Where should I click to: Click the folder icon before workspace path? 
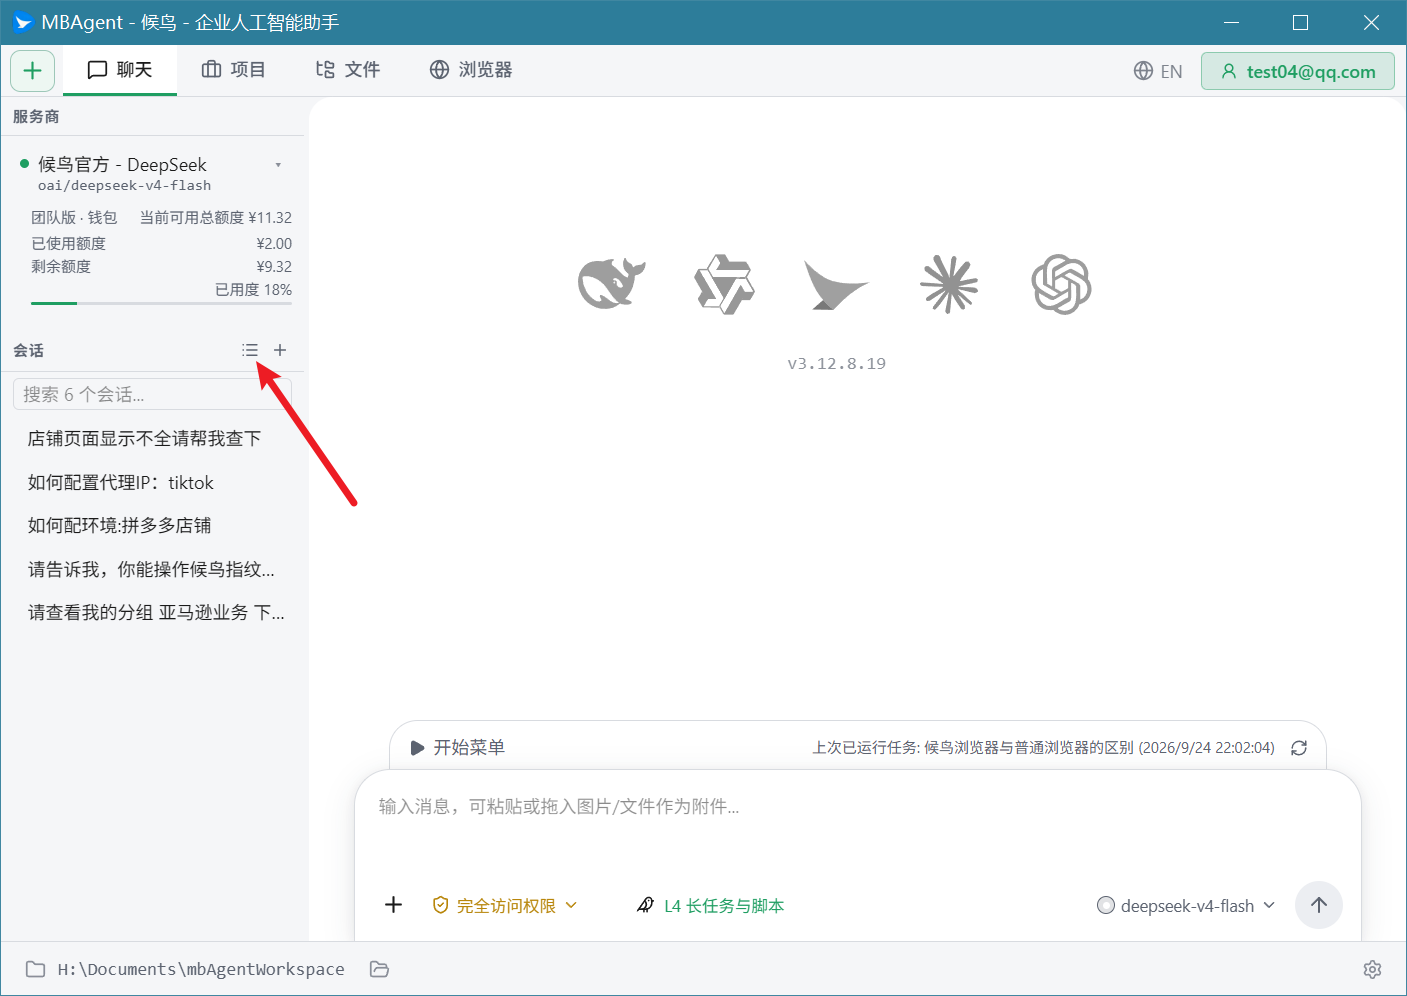[36, 969]
